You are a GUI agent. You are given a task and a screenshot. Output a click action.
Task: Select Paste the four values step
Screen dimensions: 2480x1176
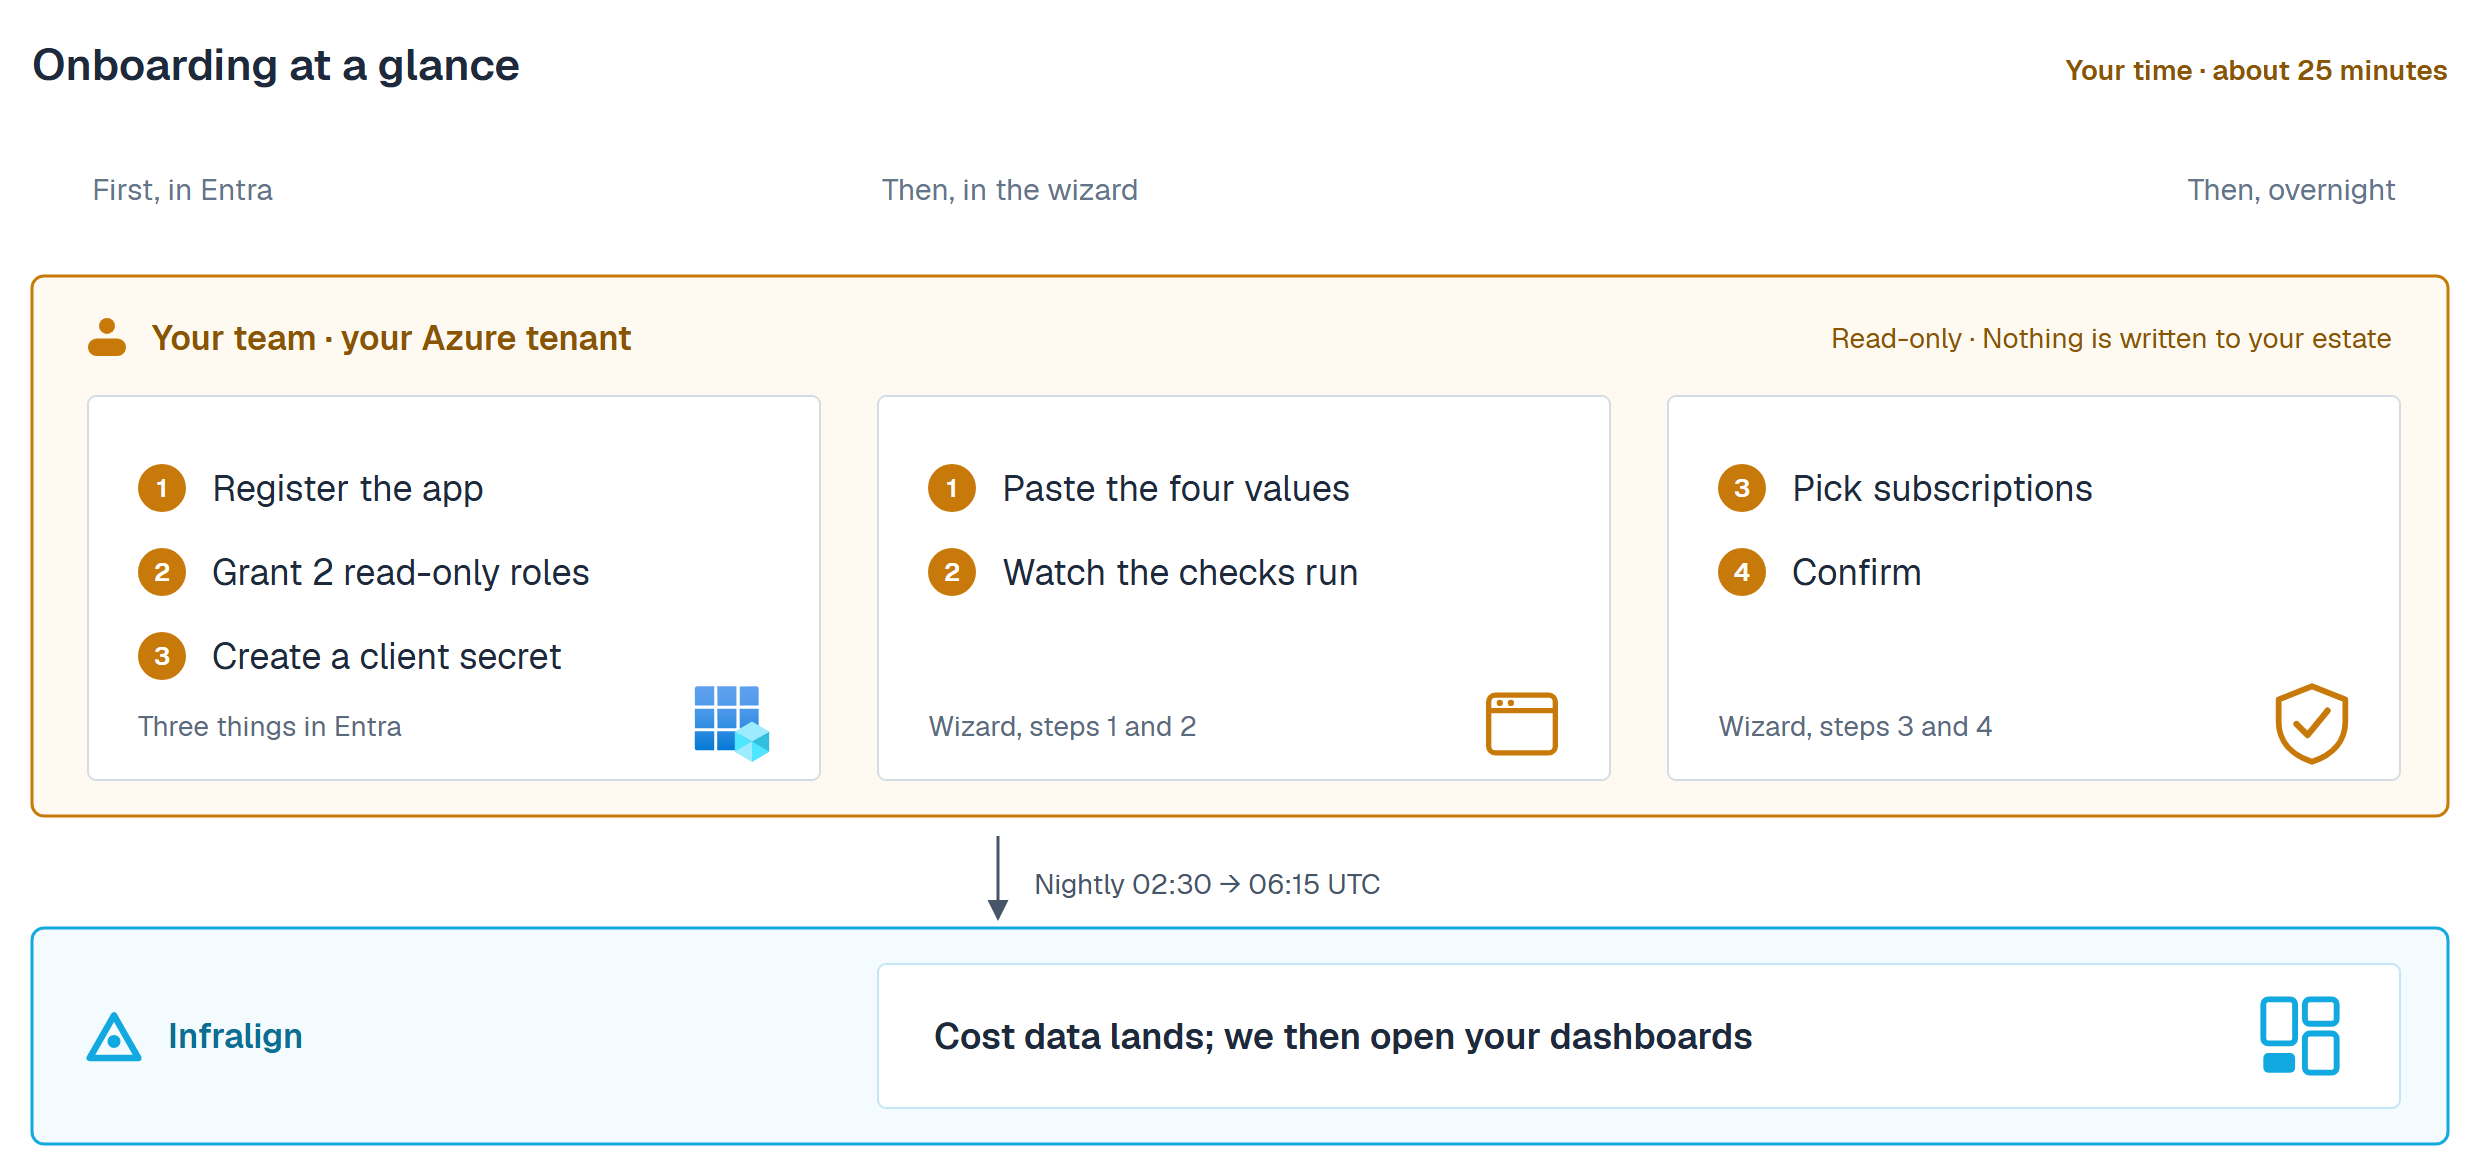tap(1139, 489)
